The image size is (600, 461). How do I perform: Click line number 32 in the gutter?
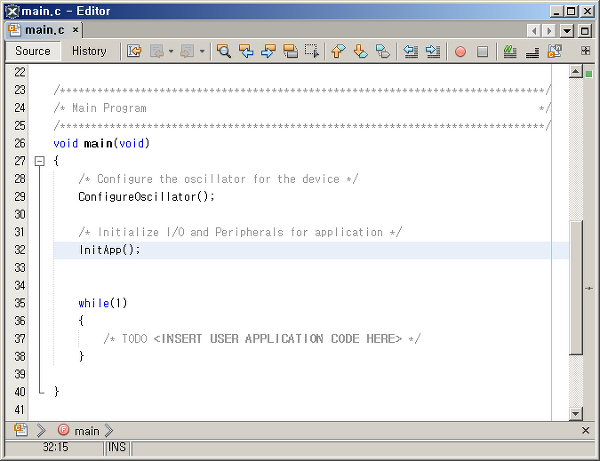tap(20, 250)
